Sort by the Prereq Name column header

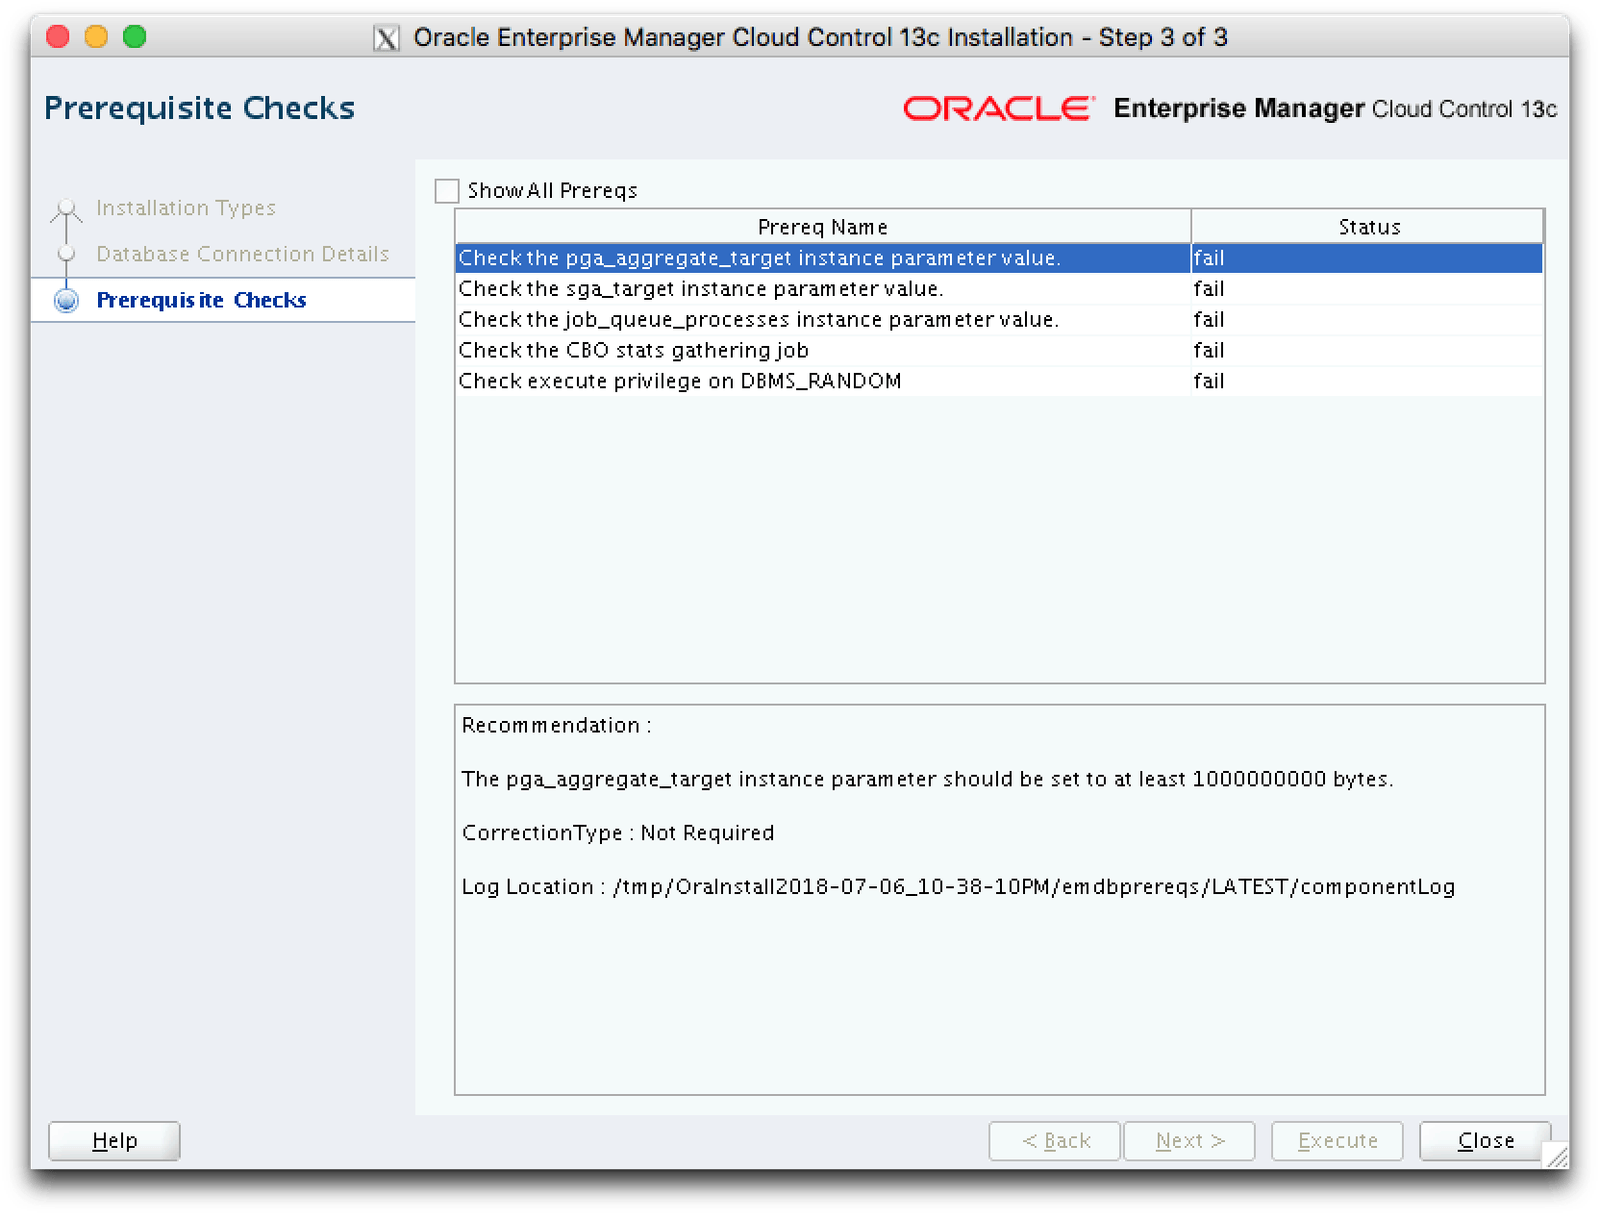pos(822,227)
